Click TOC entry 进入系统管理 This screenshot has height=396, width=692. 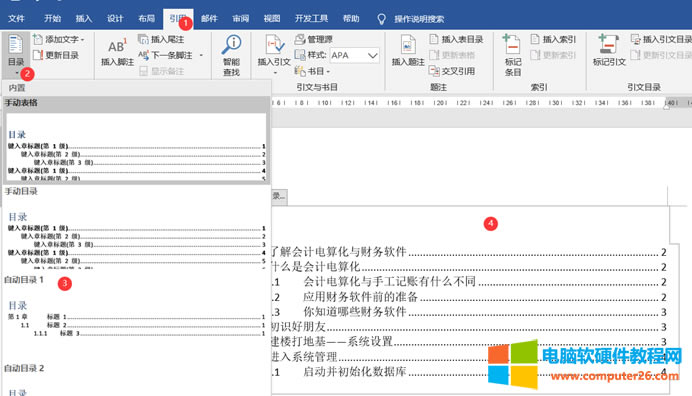[469, 356]
